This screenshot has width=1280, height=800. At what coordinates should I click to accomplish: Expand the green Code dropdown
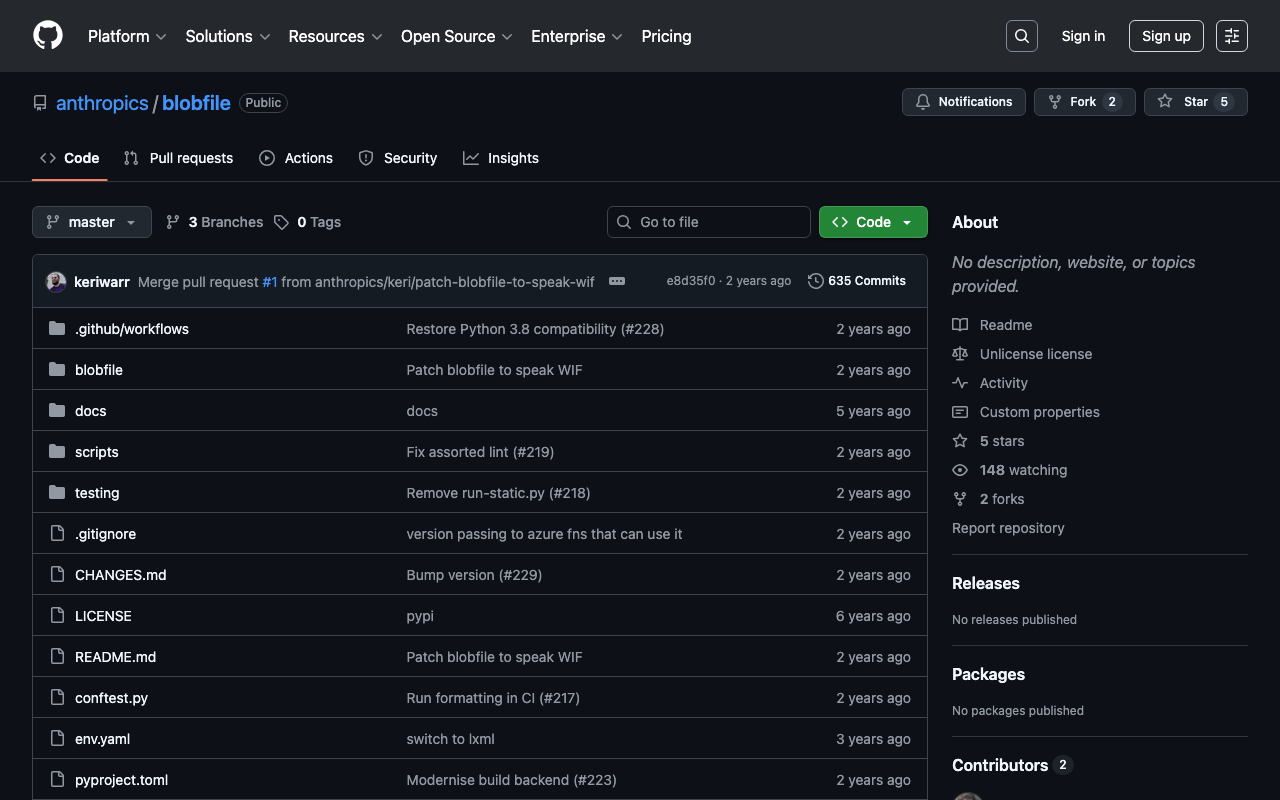tap(873, 222)
